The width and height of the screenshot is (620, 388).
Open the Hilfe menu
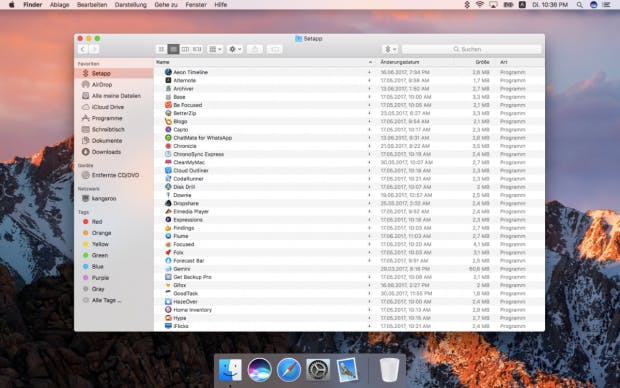(221, 5)
